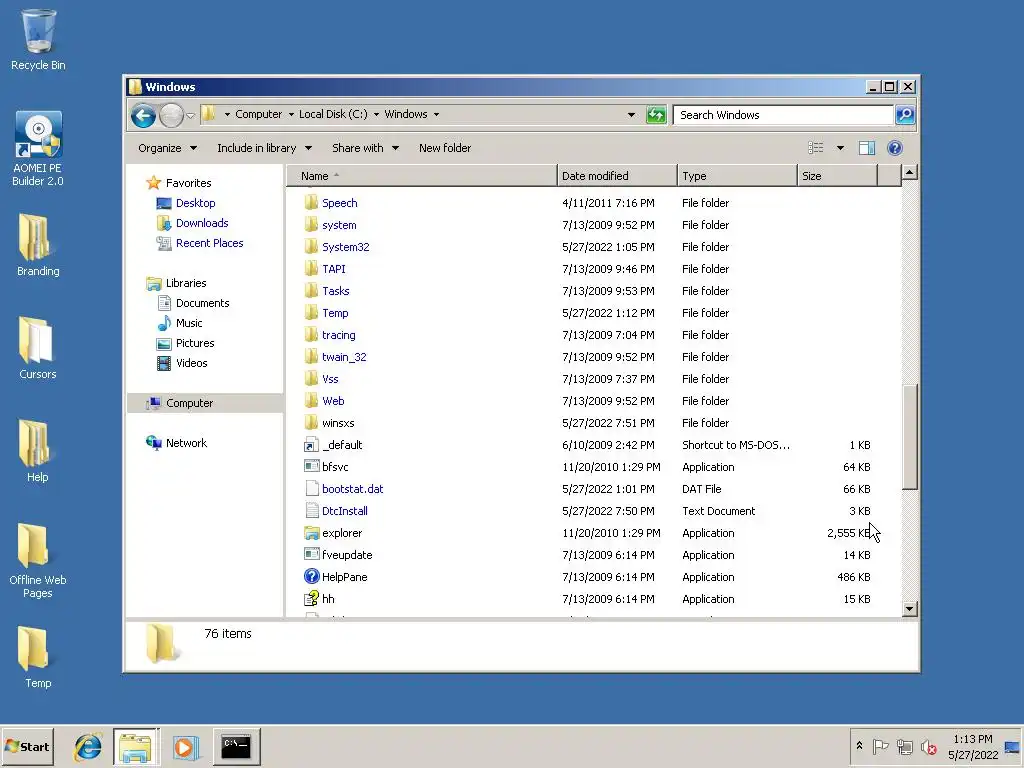Select the Offline Web Pages folder

click(38, 562)
